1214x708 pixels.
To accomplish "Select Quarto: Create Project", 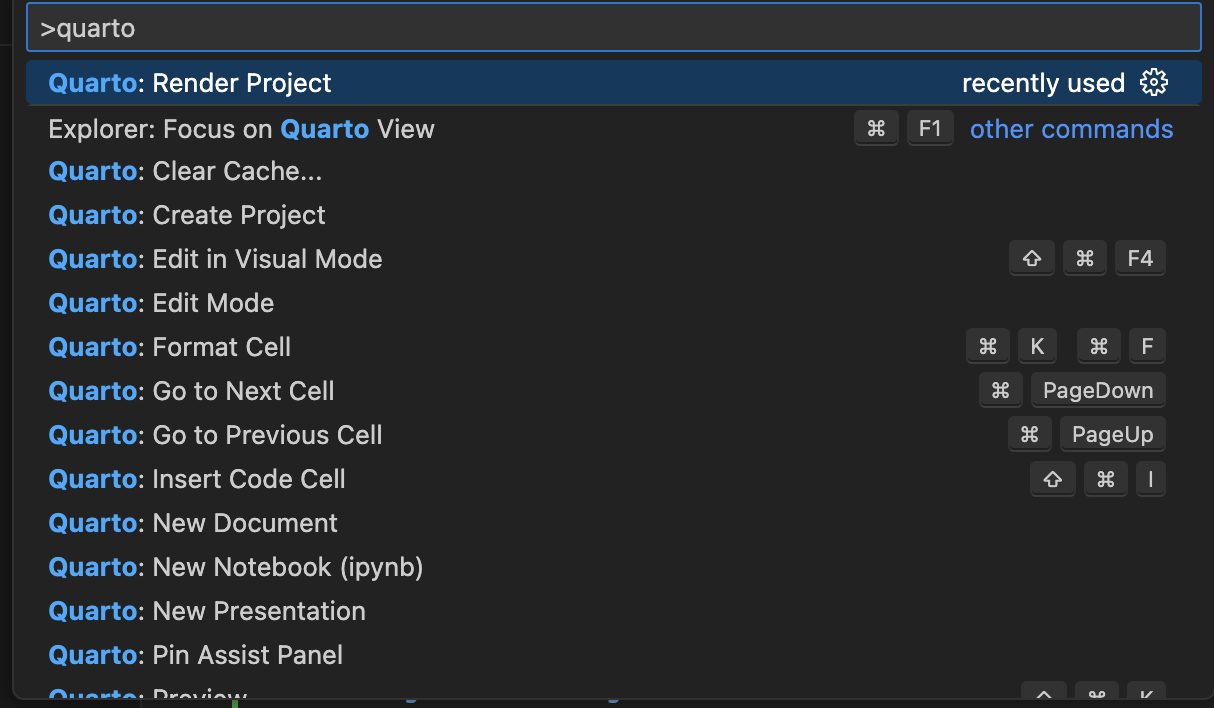I will 613,216.
